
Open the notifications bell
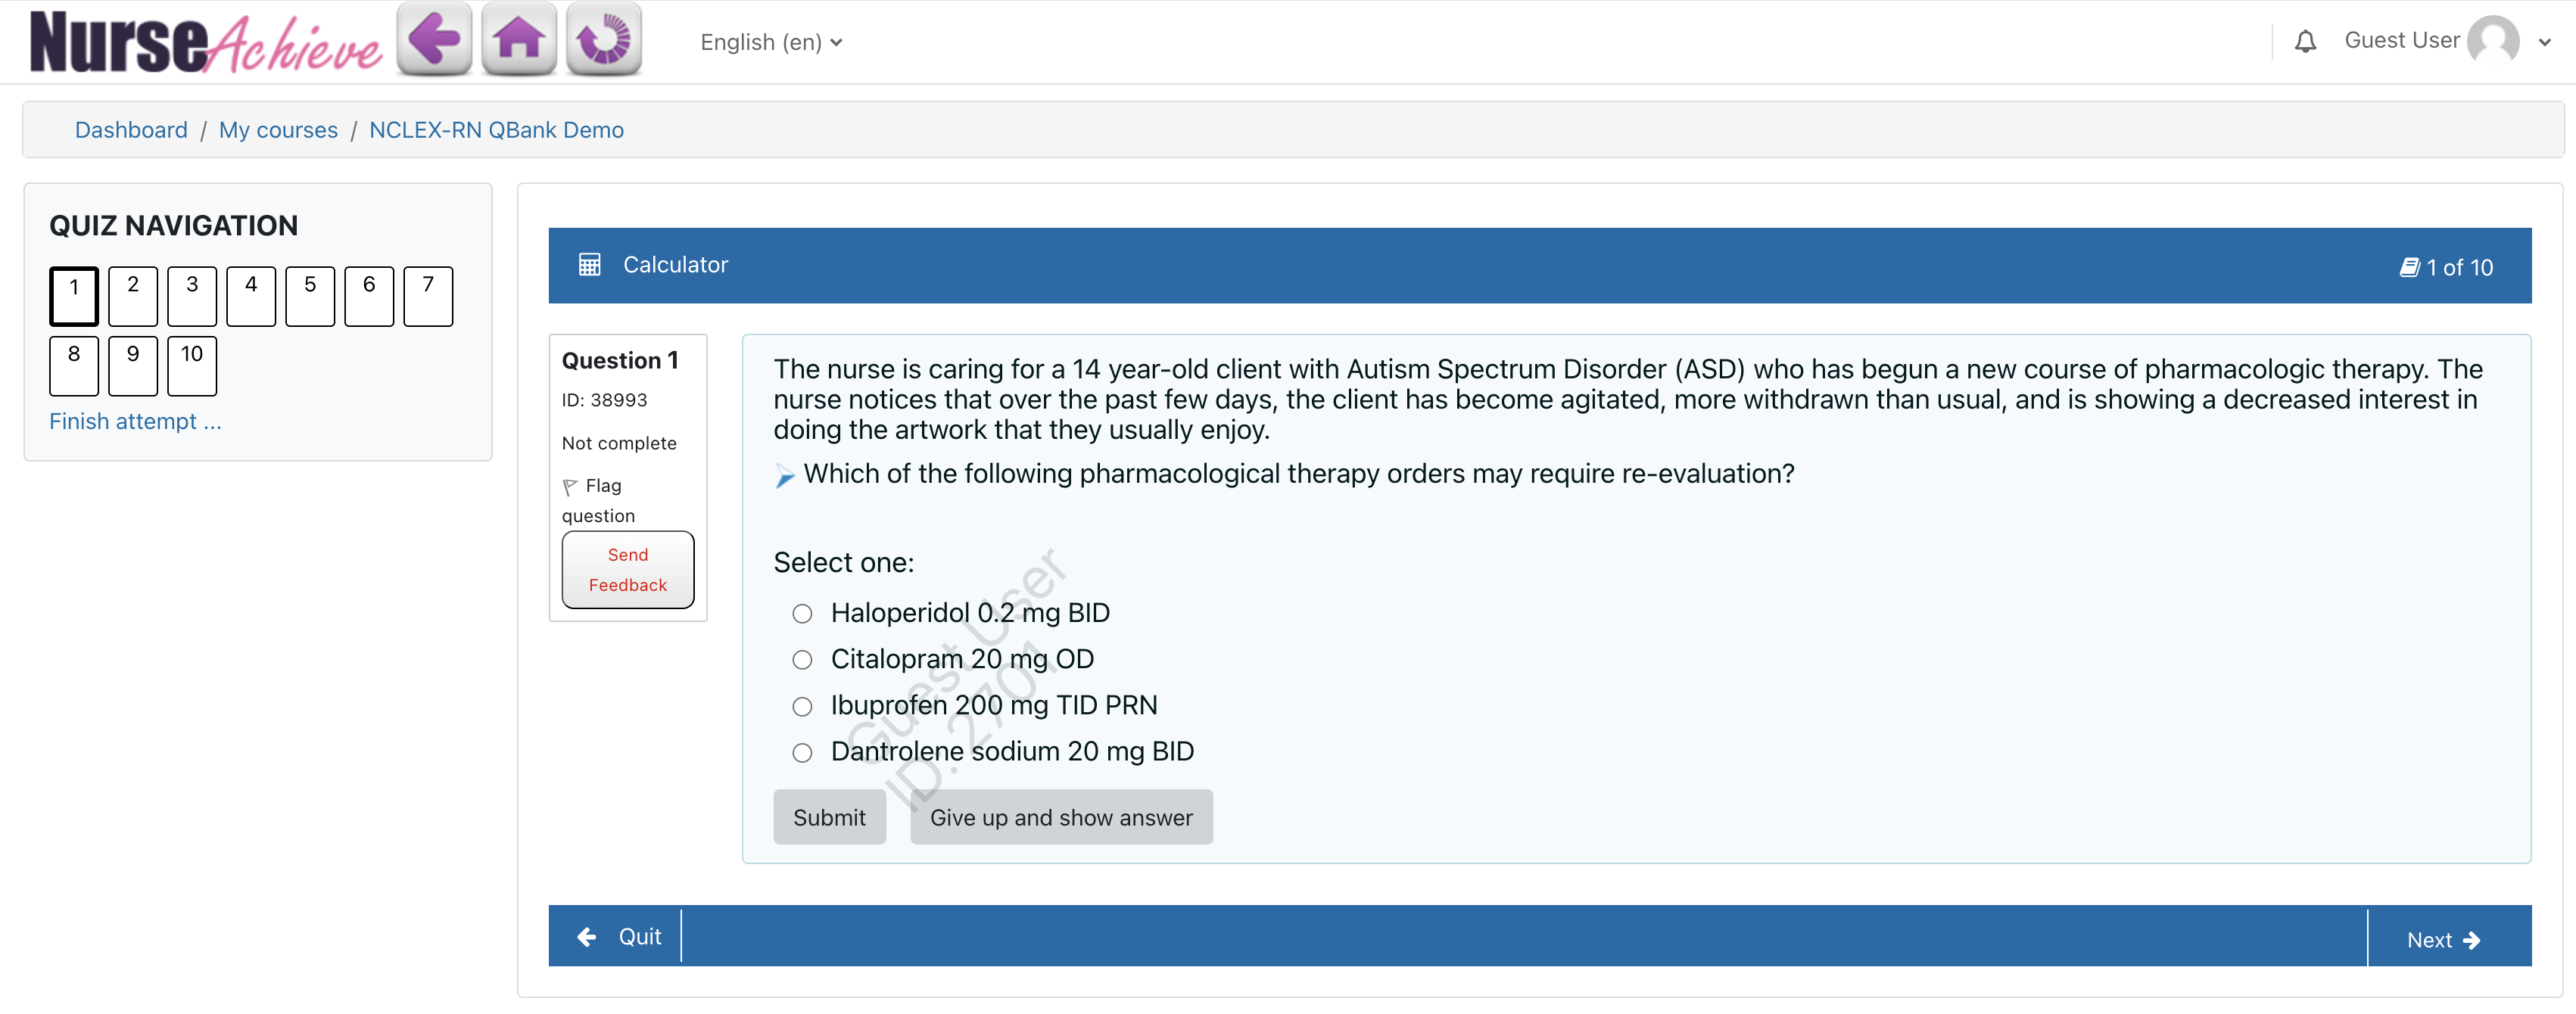click(x=2305, y=42)
